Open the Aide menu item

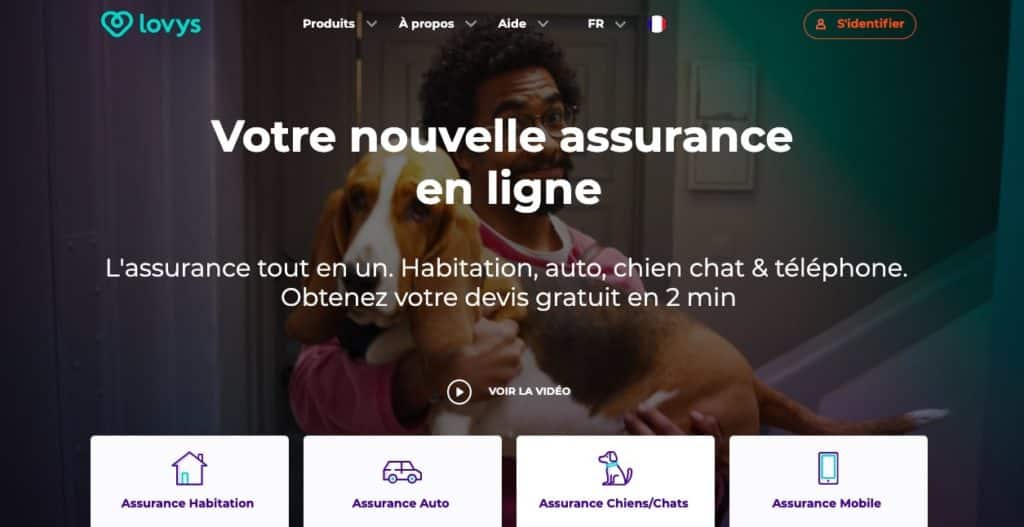click(512, 24)
